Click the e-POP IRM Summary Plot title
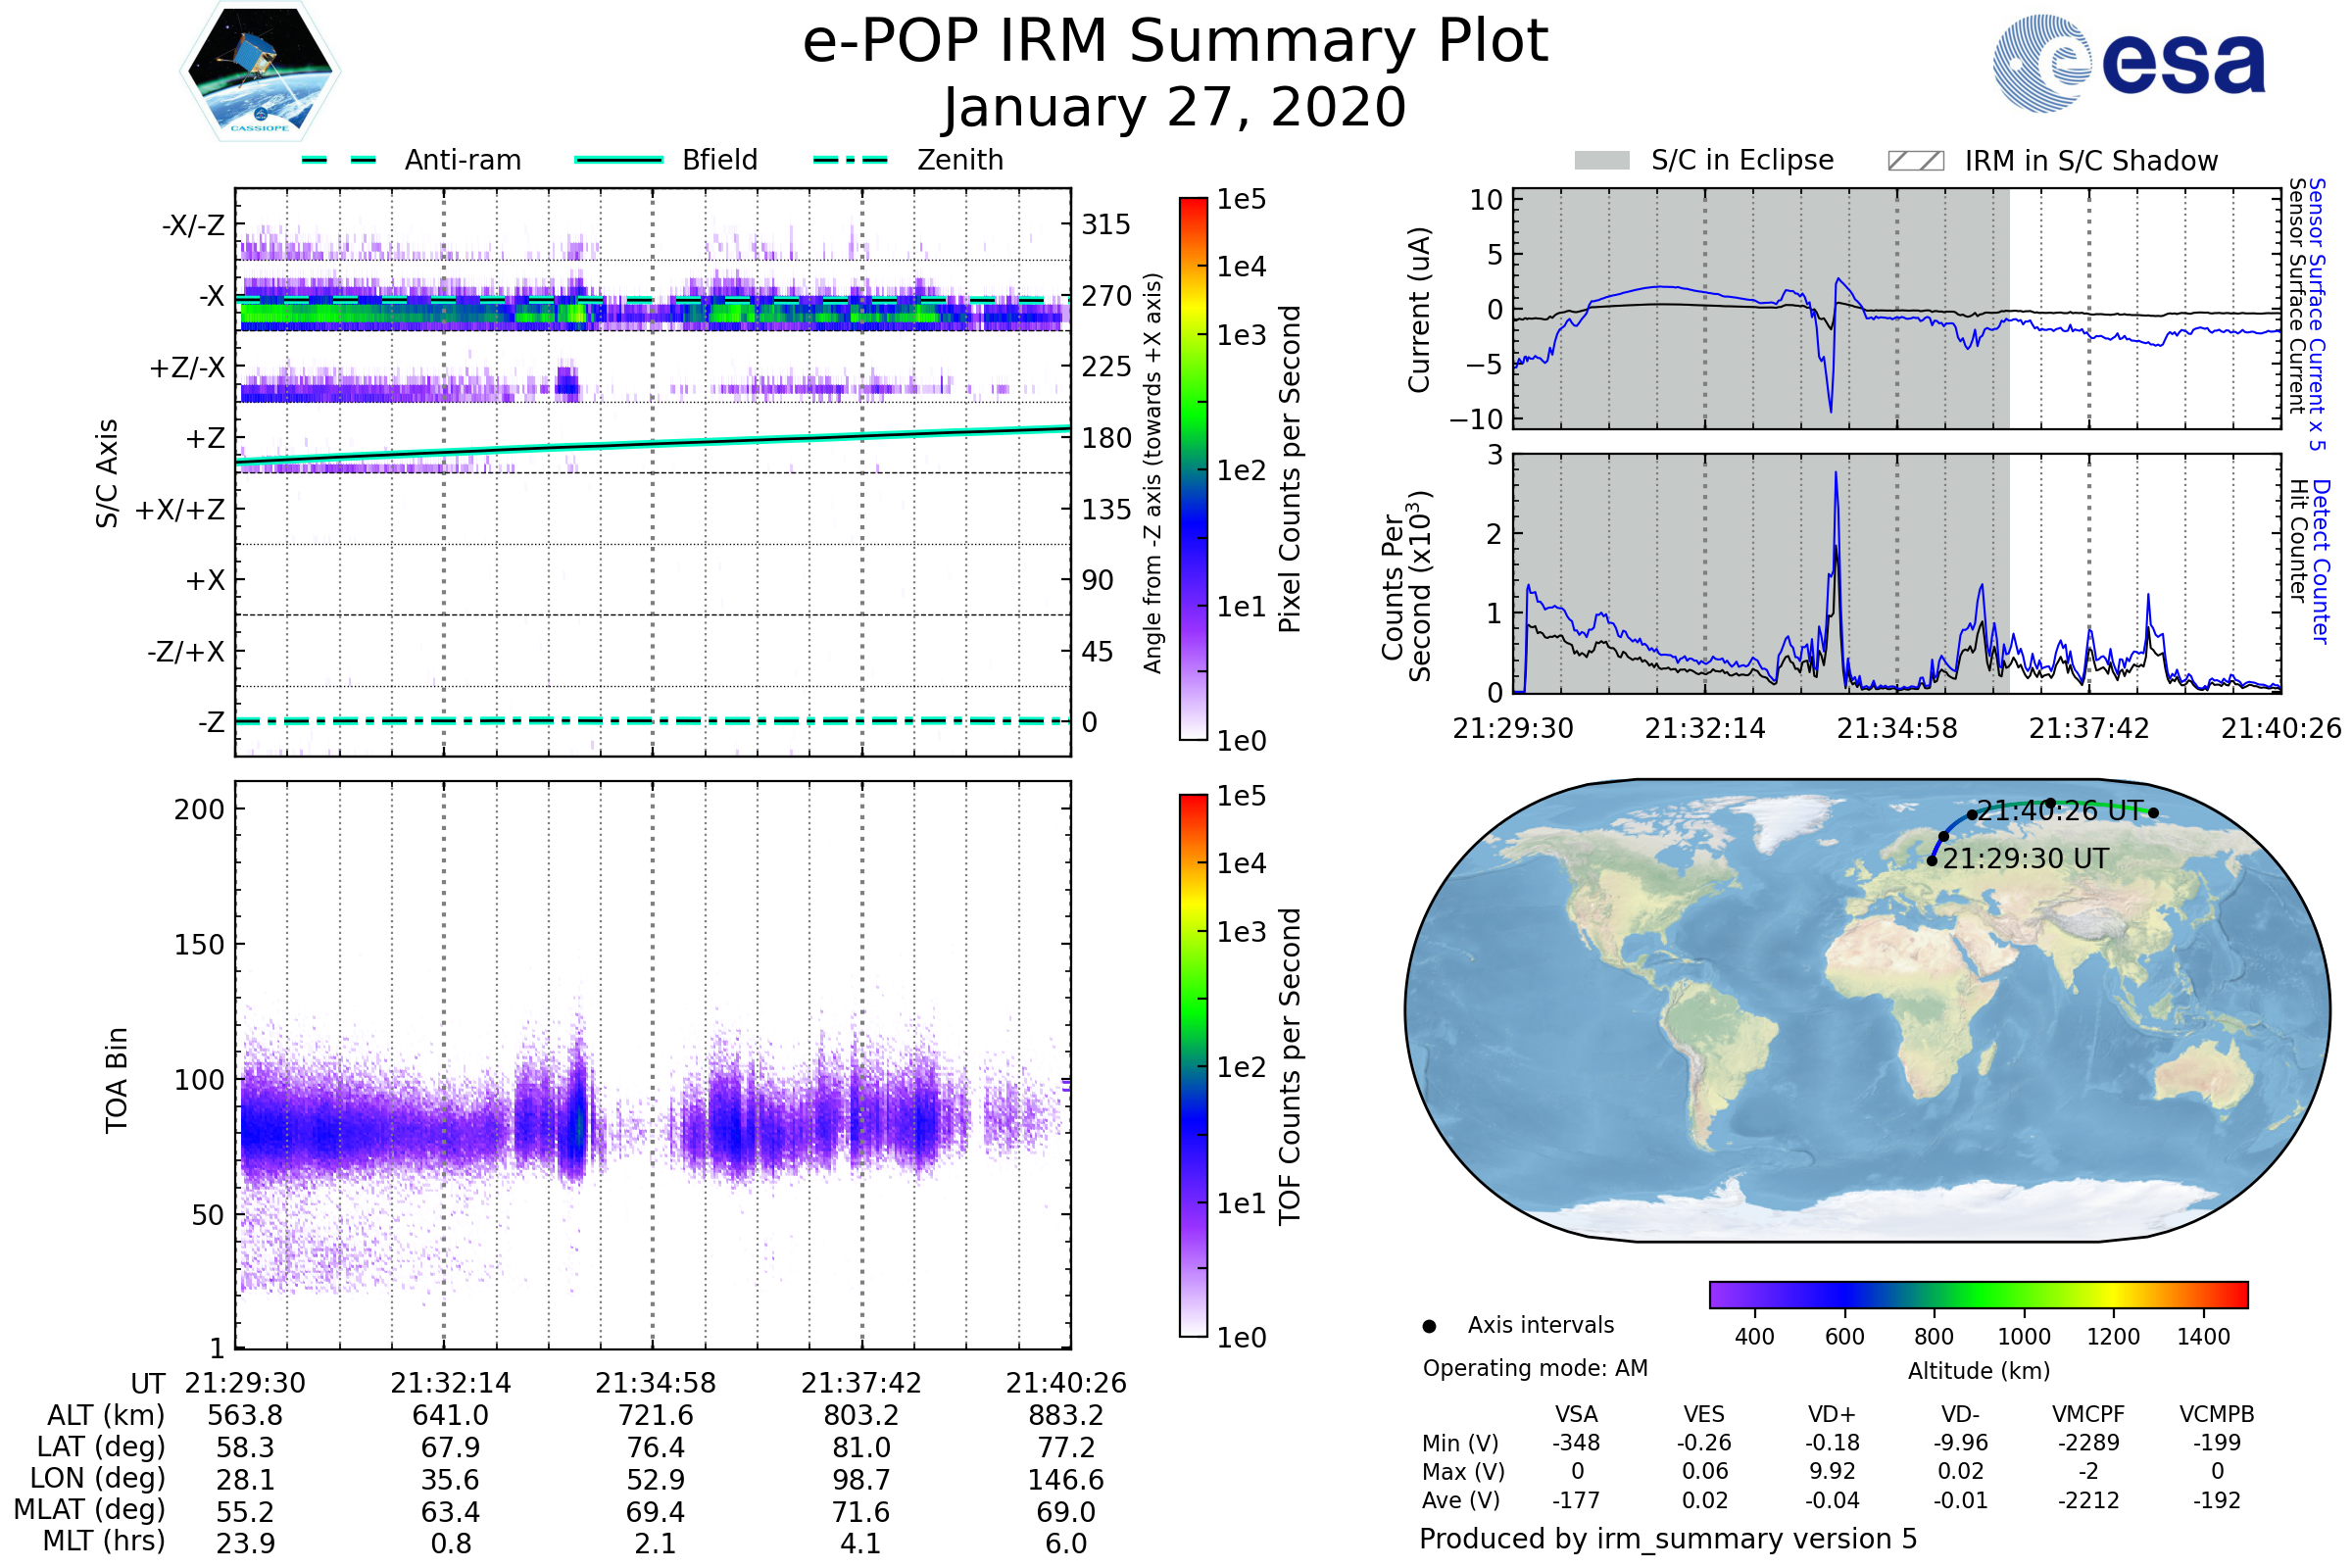 point(1175,42)
